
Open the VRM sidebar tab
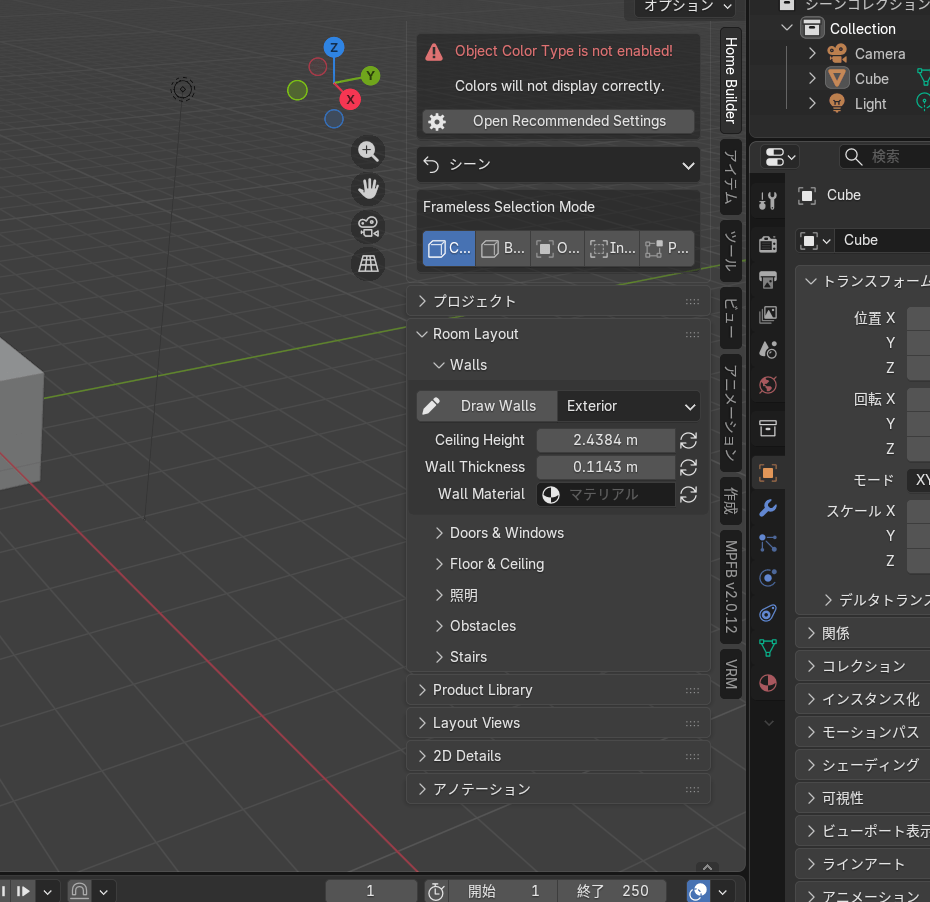(730, 668)
